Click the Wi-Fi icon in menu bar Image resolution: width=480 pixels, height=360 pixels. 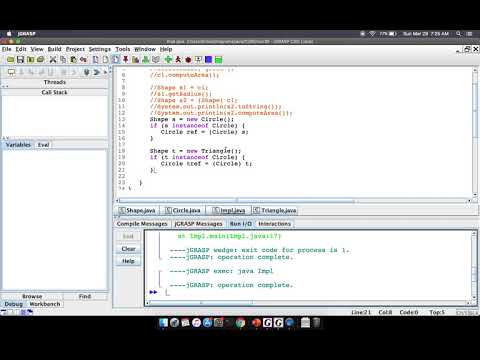[x=372, y=34]
